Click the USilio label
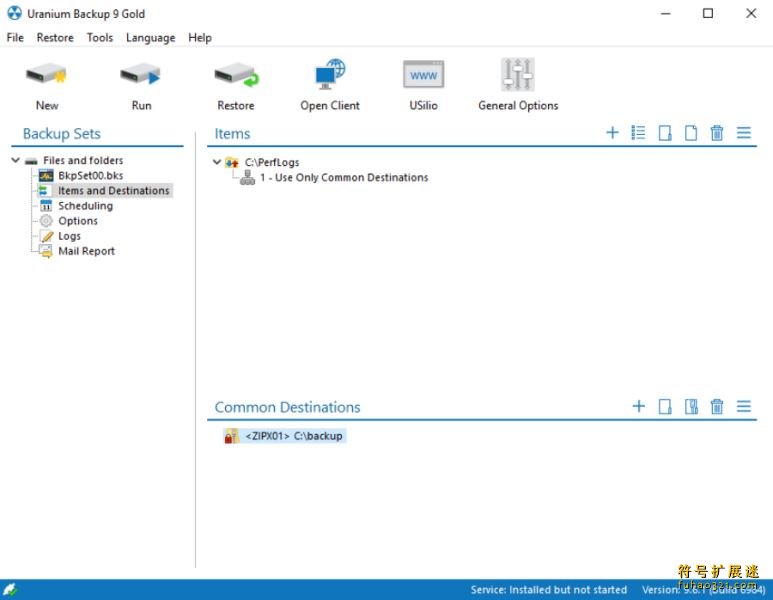This screenshot has height=600, width=773. coord(423,106)
